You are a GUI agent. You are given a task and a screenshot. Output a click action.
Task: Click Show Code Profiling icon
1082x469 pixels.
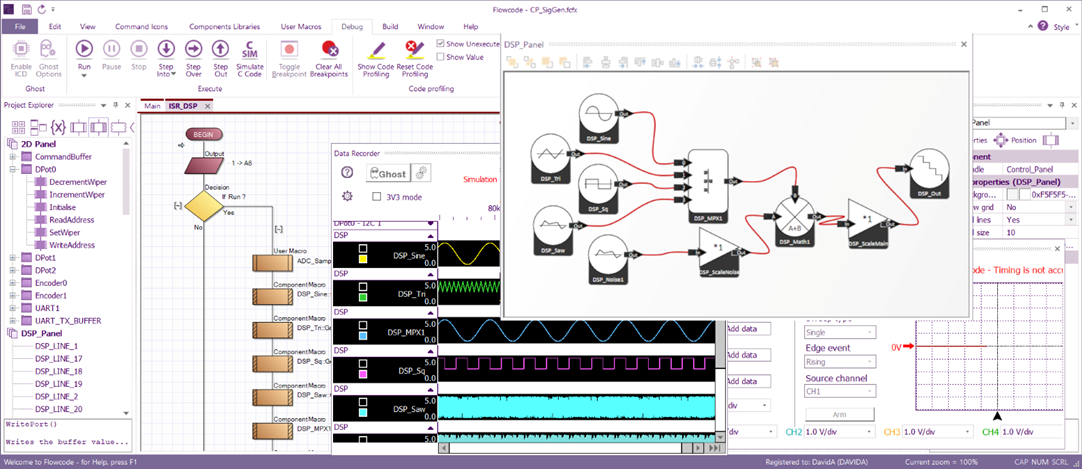(376, 48)
